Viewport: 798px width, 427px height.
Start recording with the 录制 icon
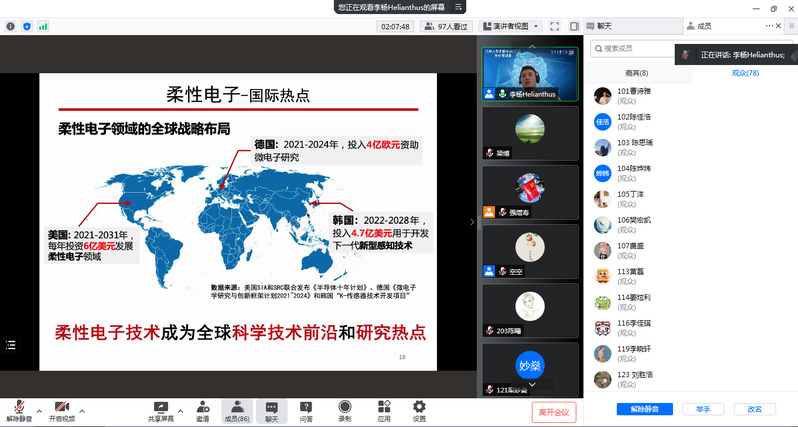click(345, 411)
